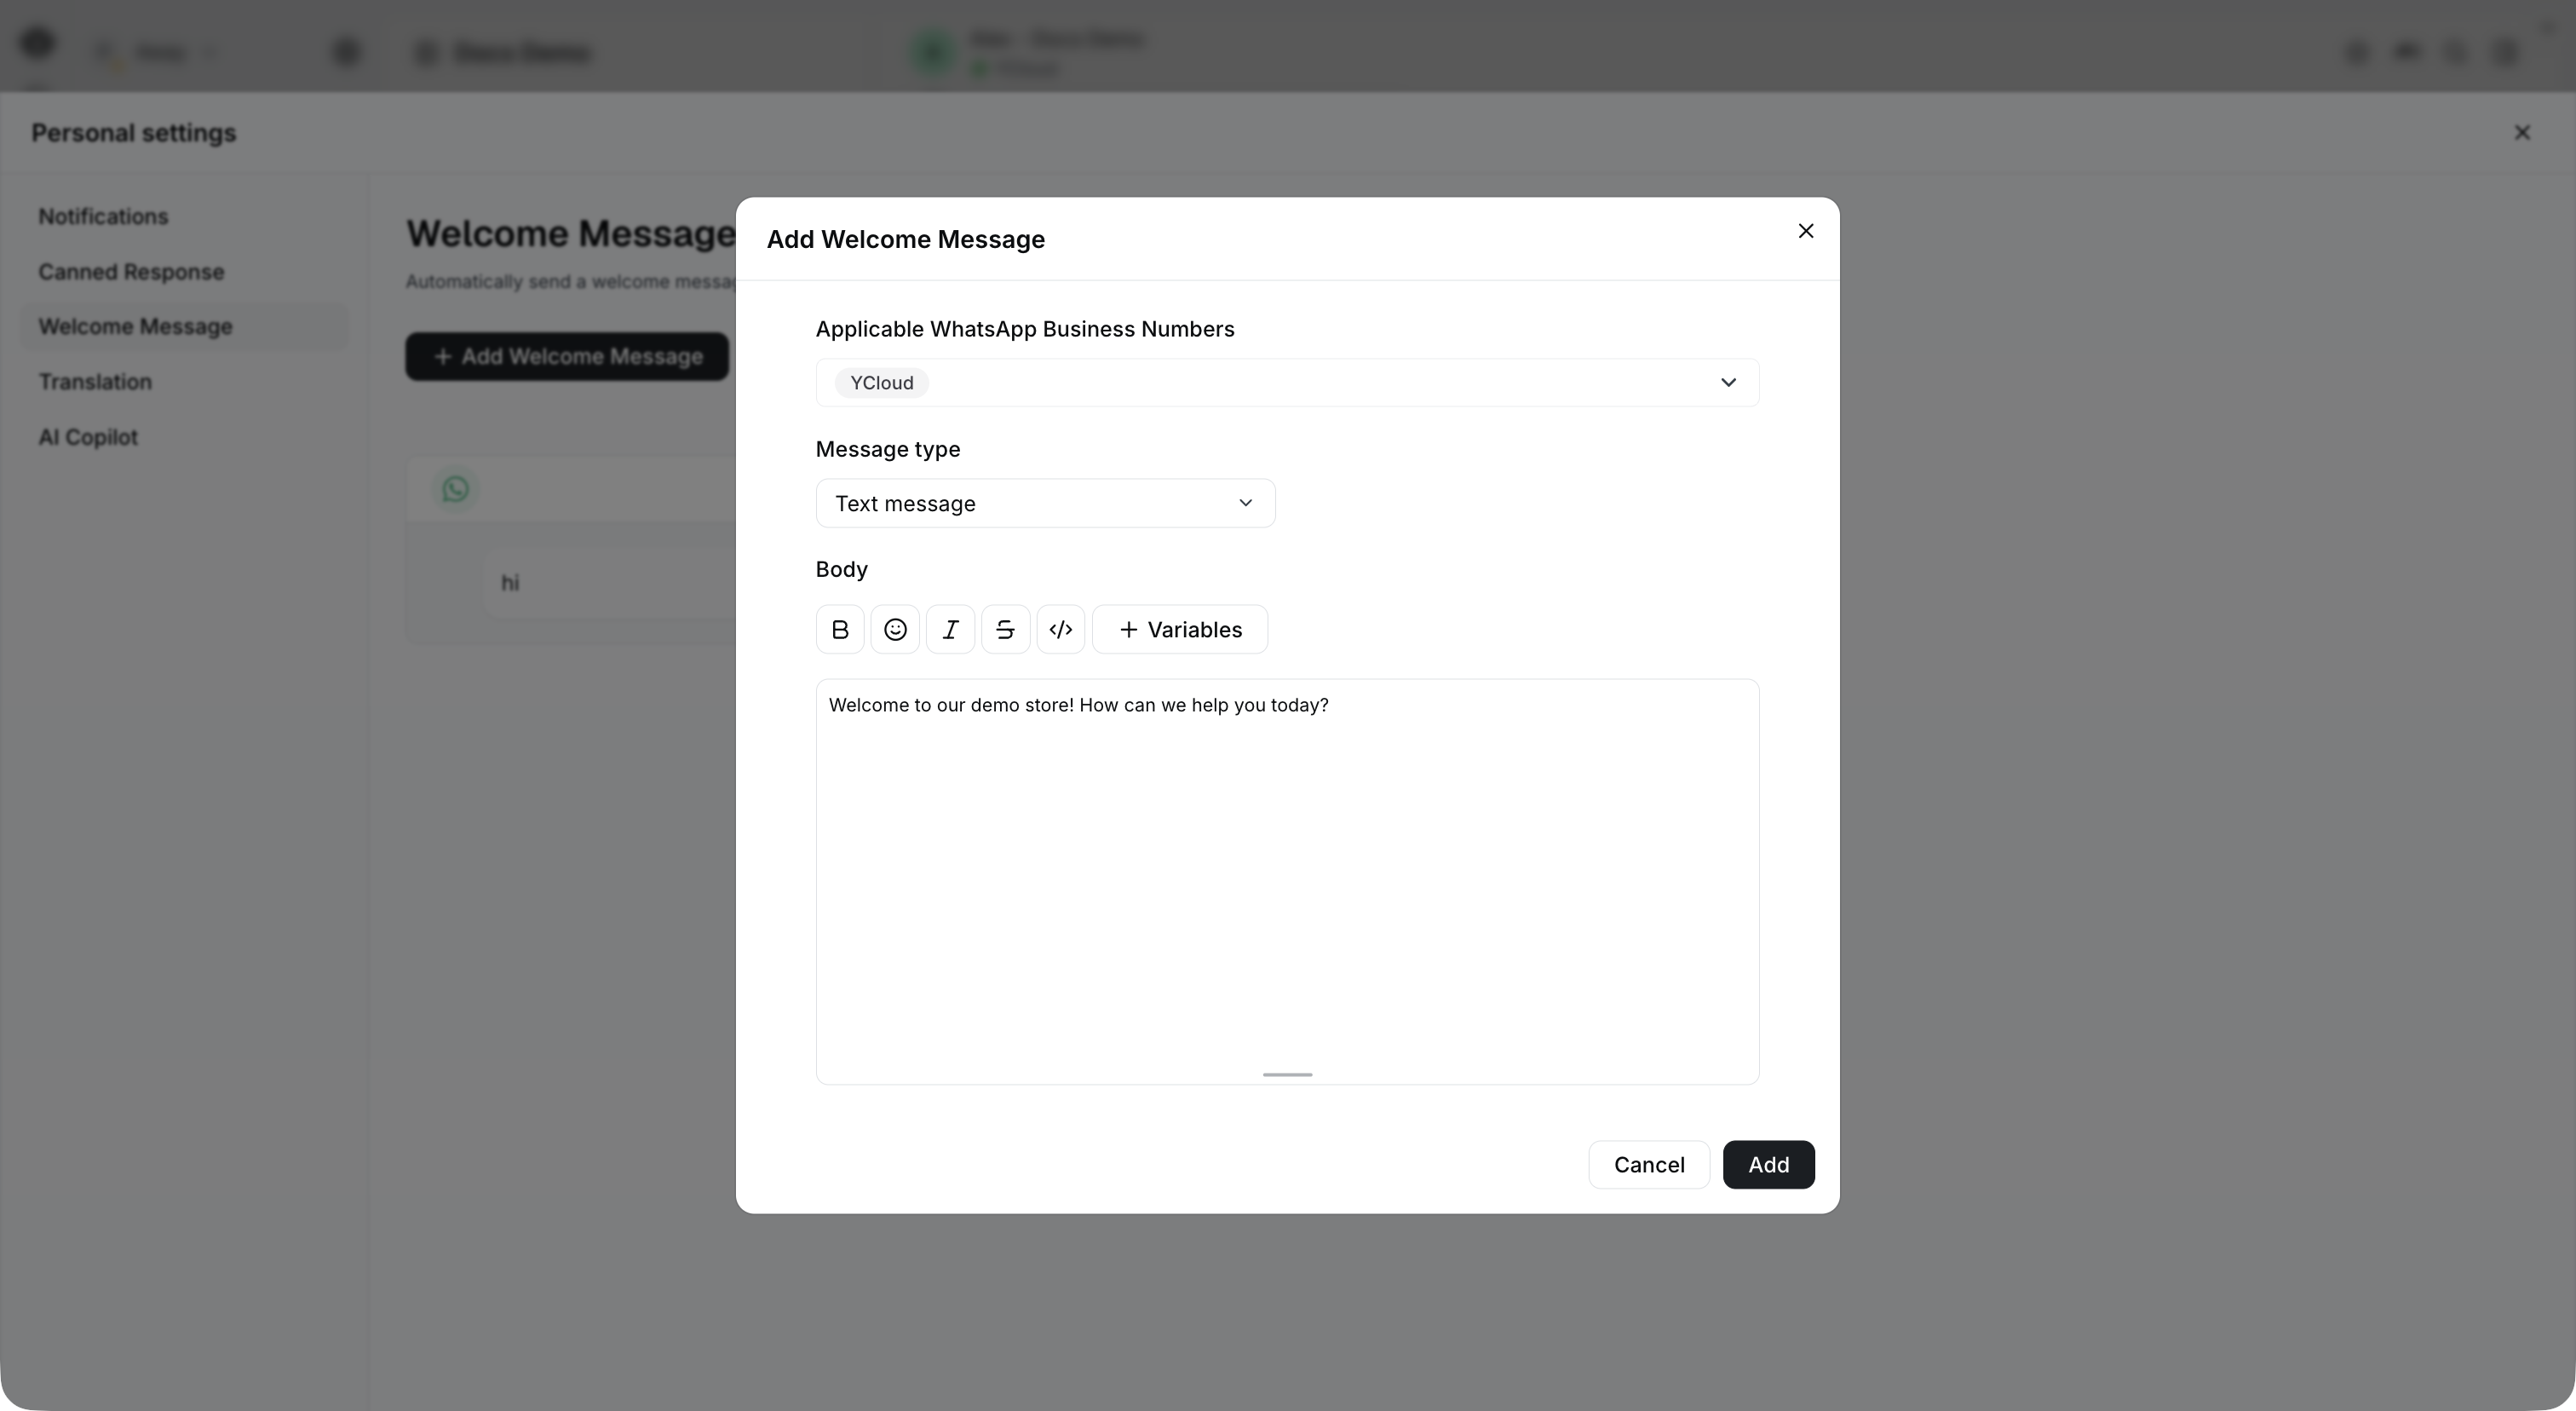Confirm with the Add button
Viewport: 2576px width, 1411px height.
click(1768, 1164)
